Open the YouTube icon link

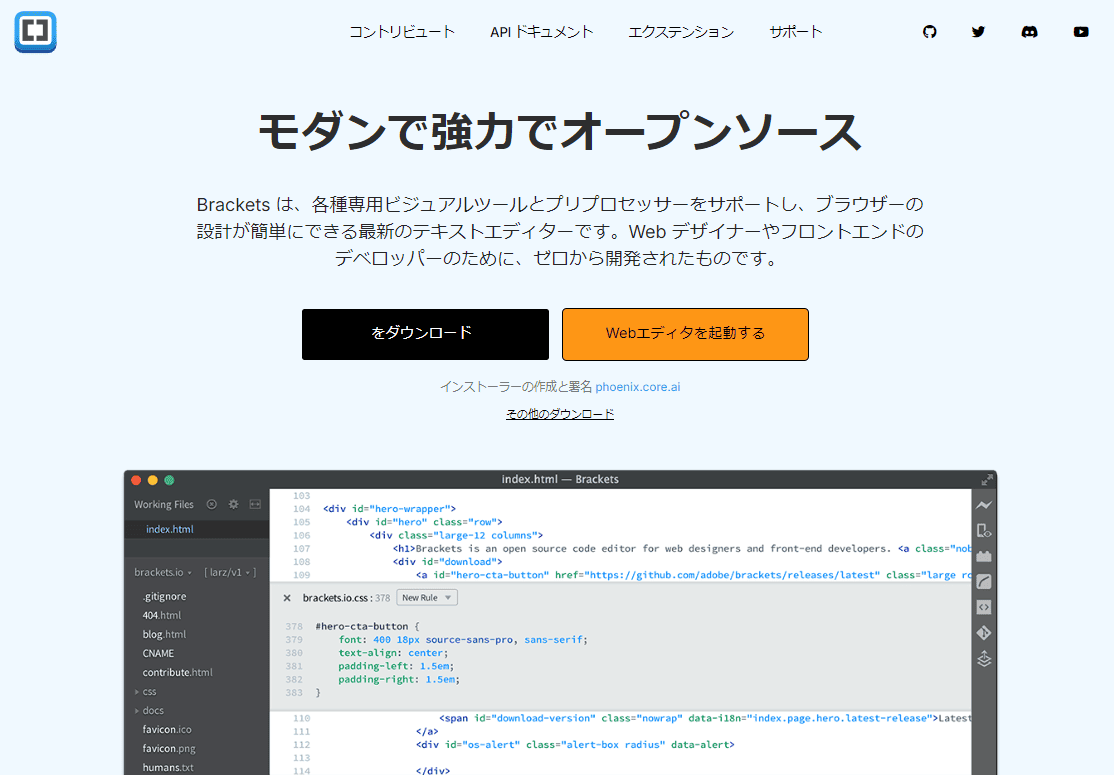click(1081, 32)
